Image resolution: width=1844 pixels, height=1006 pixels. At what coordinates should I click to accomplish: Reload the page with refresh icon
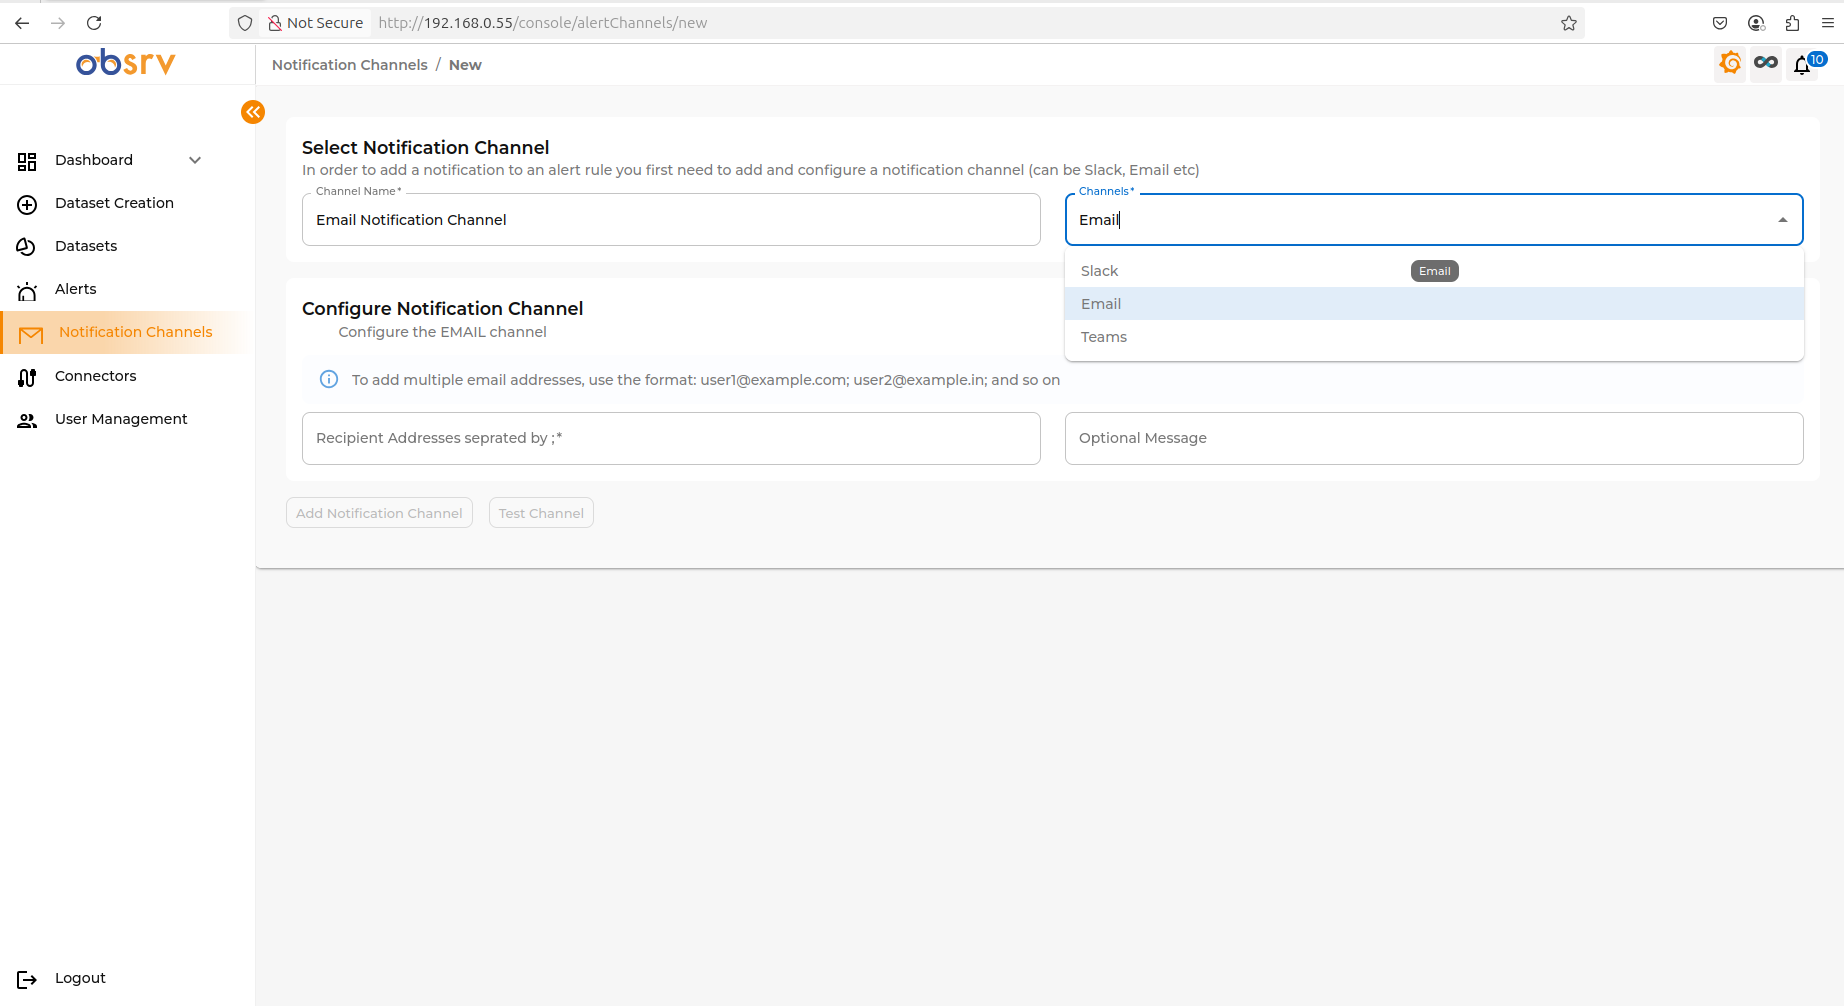pos(94,23)
